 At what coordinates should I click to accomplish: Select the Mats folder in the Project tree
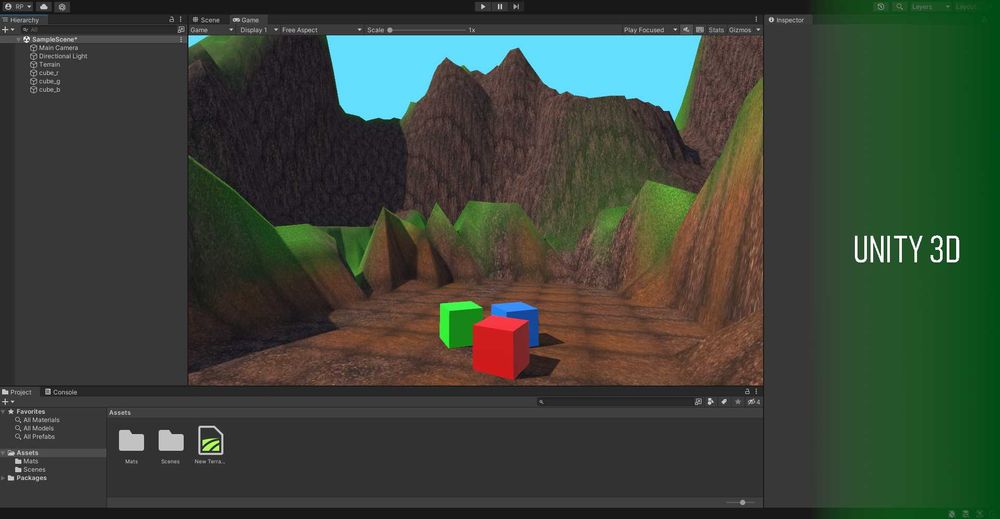click(27, 461)
